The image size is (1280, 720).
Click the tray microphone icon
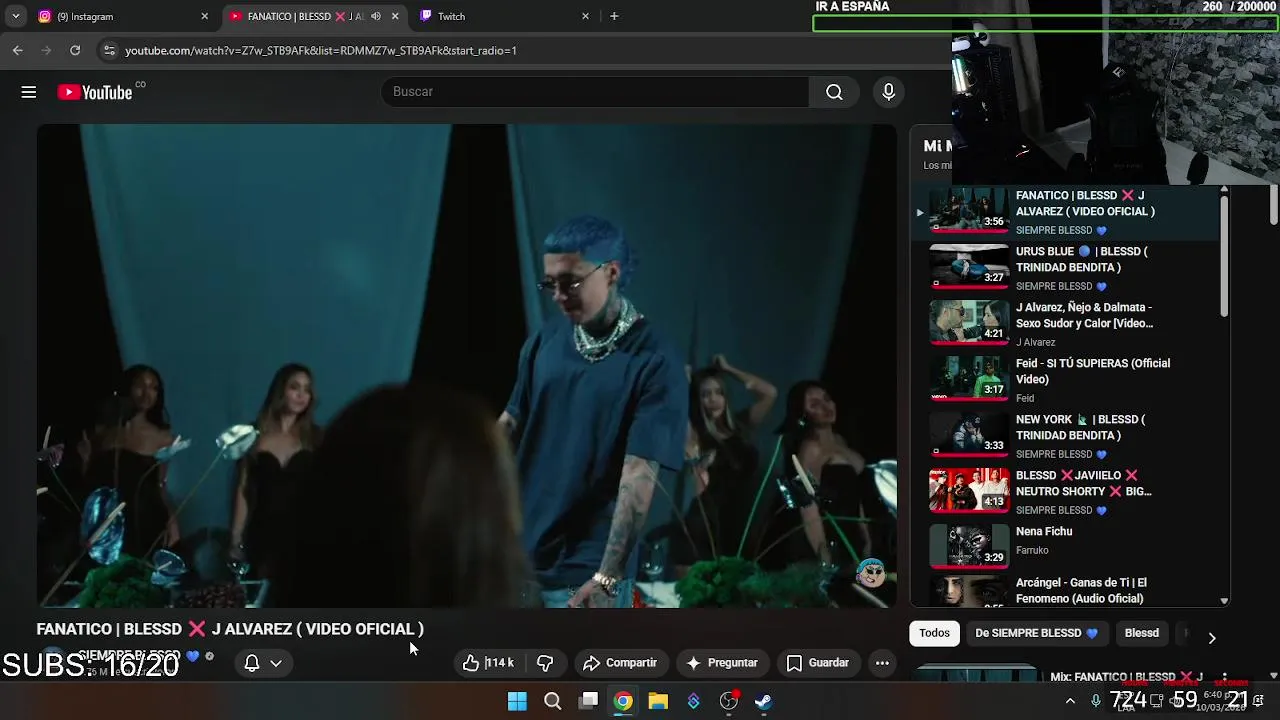pyautogui.click(x=1096, y=701)
